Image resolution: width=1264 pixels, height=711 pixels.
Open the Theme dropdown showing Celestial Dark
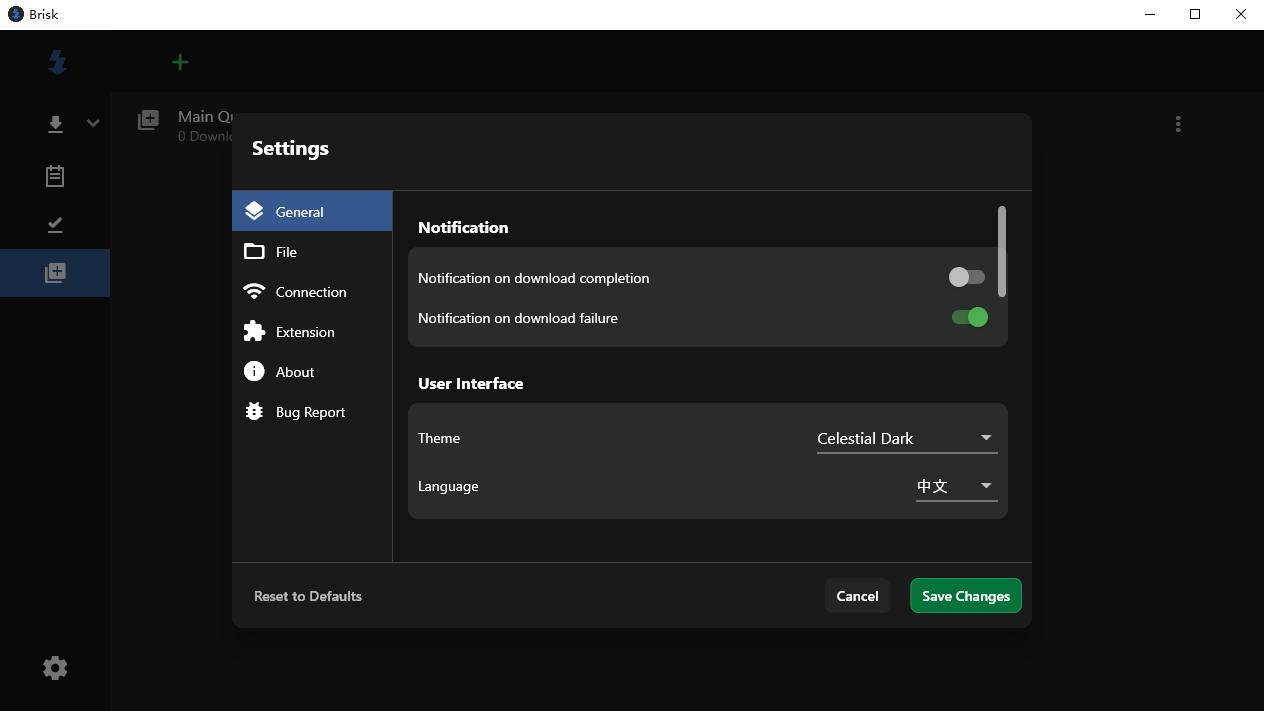coord(906,438)
